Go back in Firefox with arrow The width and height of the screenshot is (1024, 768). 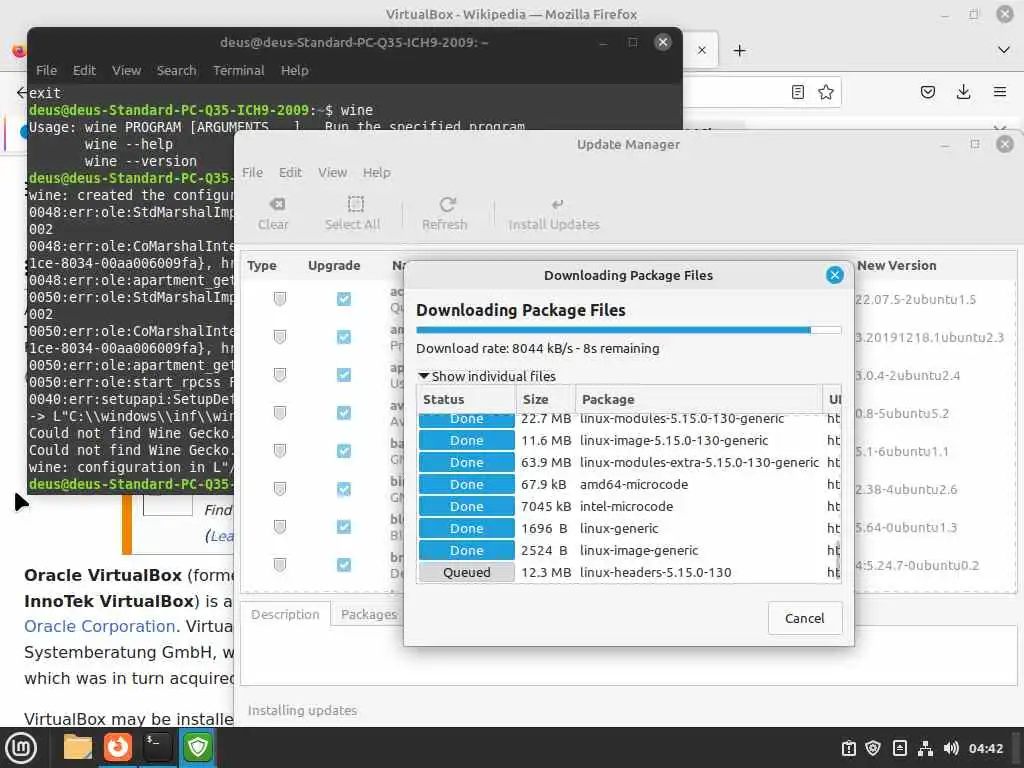[x=22, y=92]
